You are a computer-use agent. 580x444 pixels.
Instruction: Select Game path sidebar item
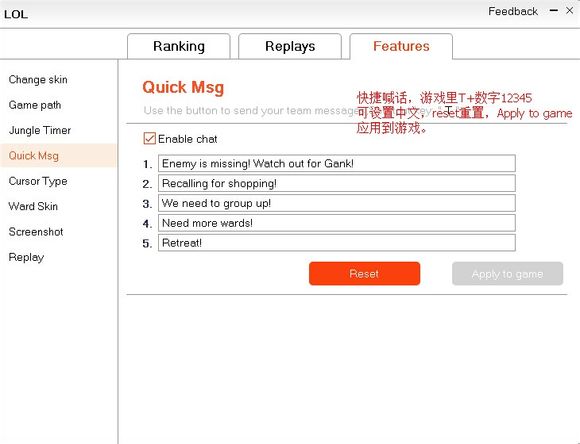tap(35, 105)
